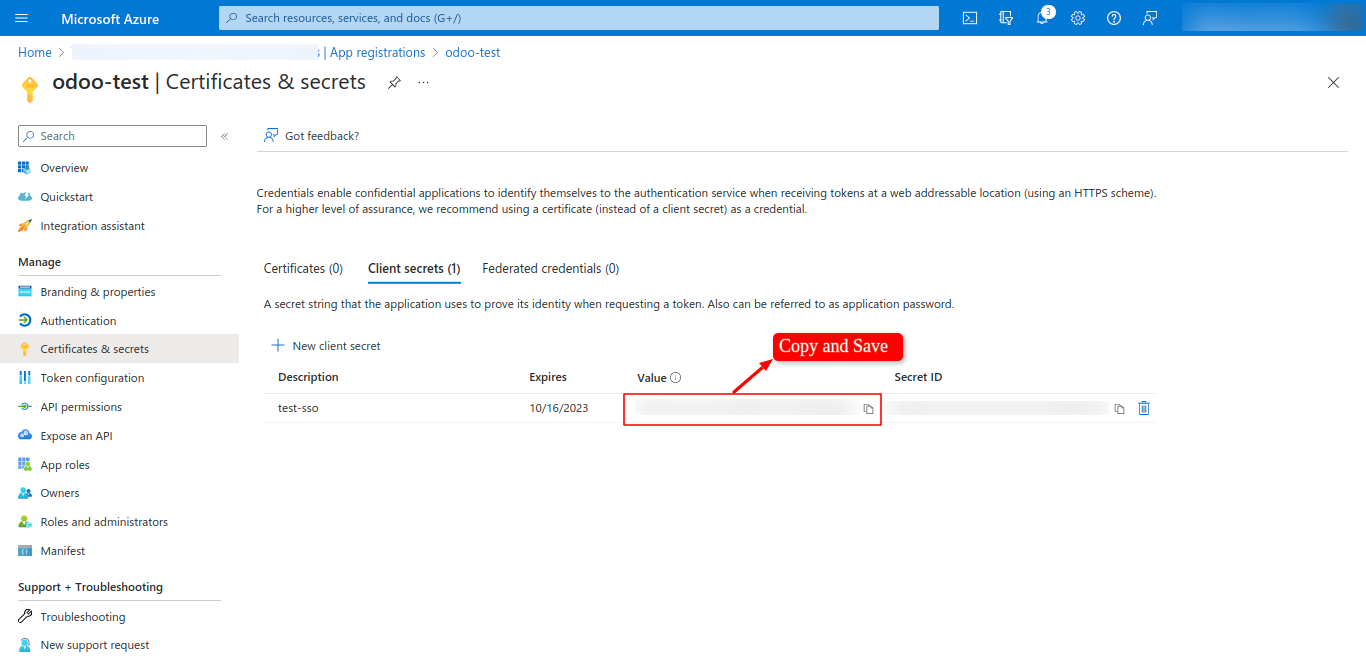
Task: Pin odoo-test blade to dashboard
Action: [x=394, y=82]
